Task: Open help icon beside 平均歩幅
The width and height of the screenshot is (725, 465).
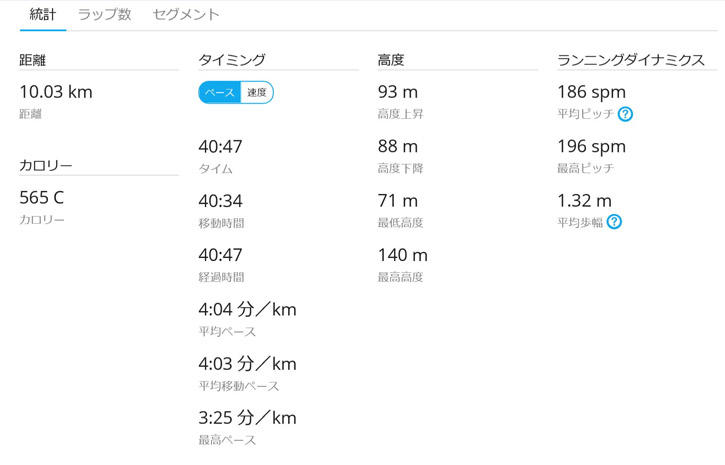Action: [614, 222]
